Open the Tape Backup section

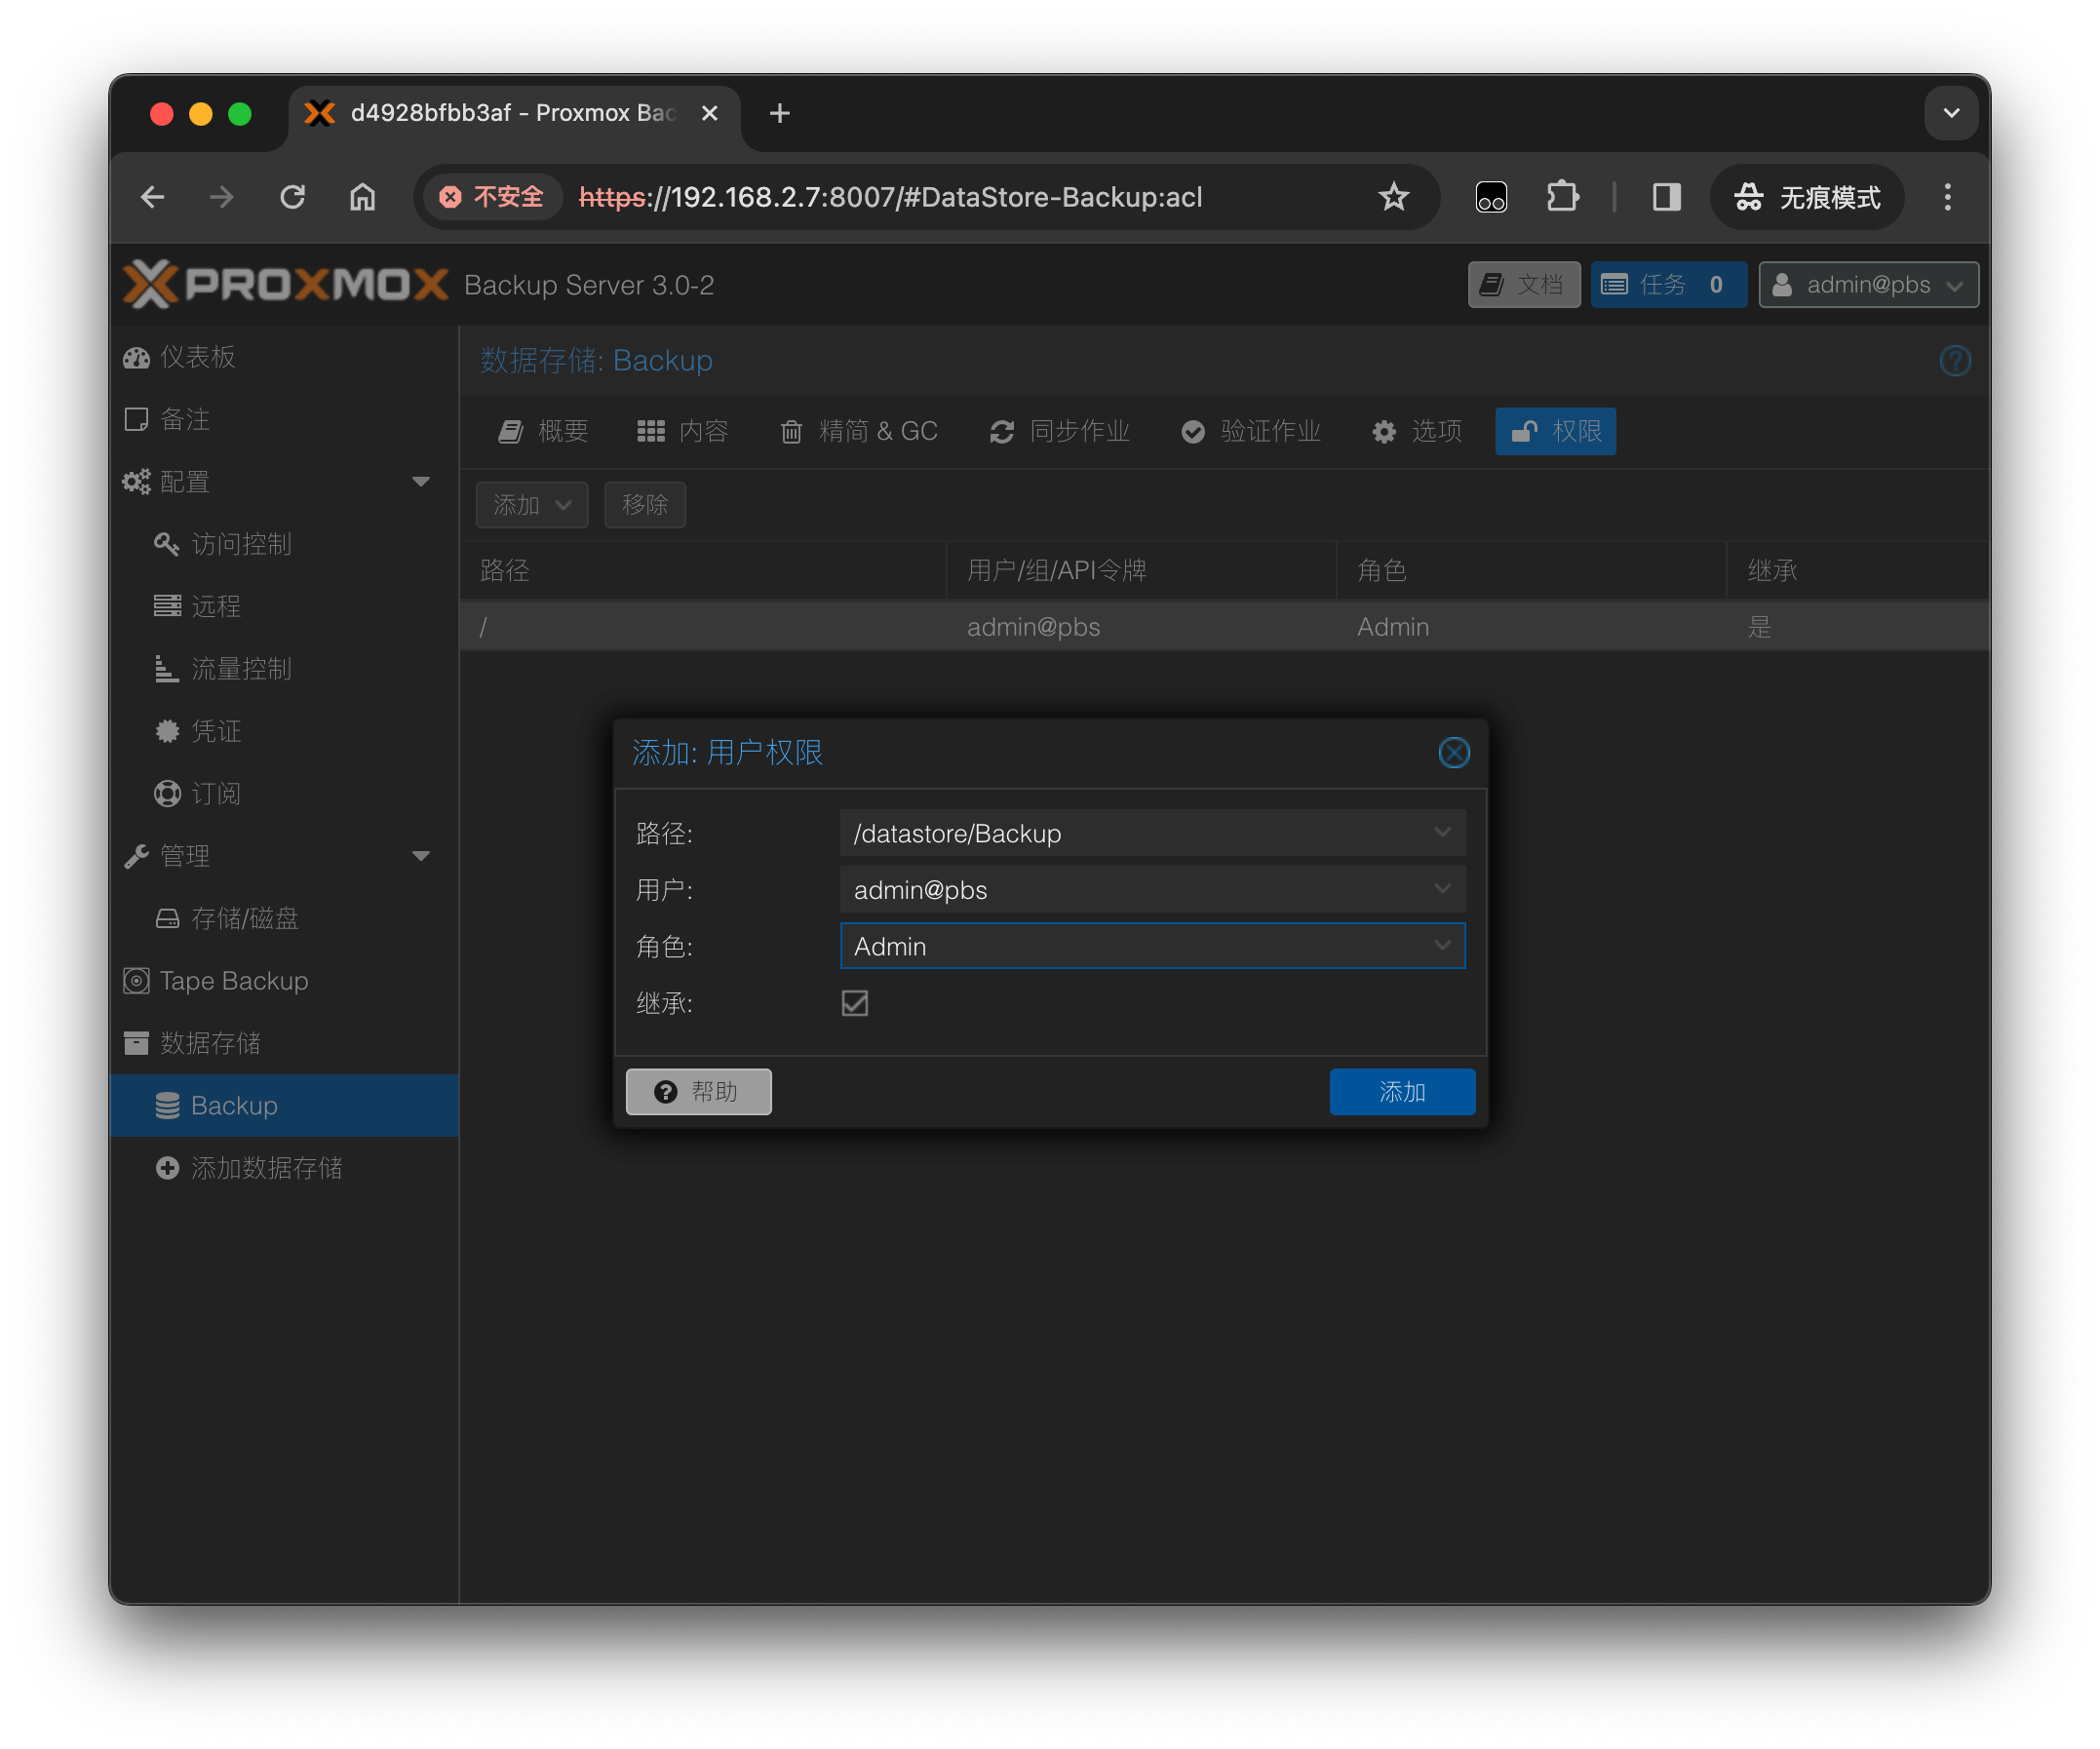pyautogui.click(x=232, y=981)
